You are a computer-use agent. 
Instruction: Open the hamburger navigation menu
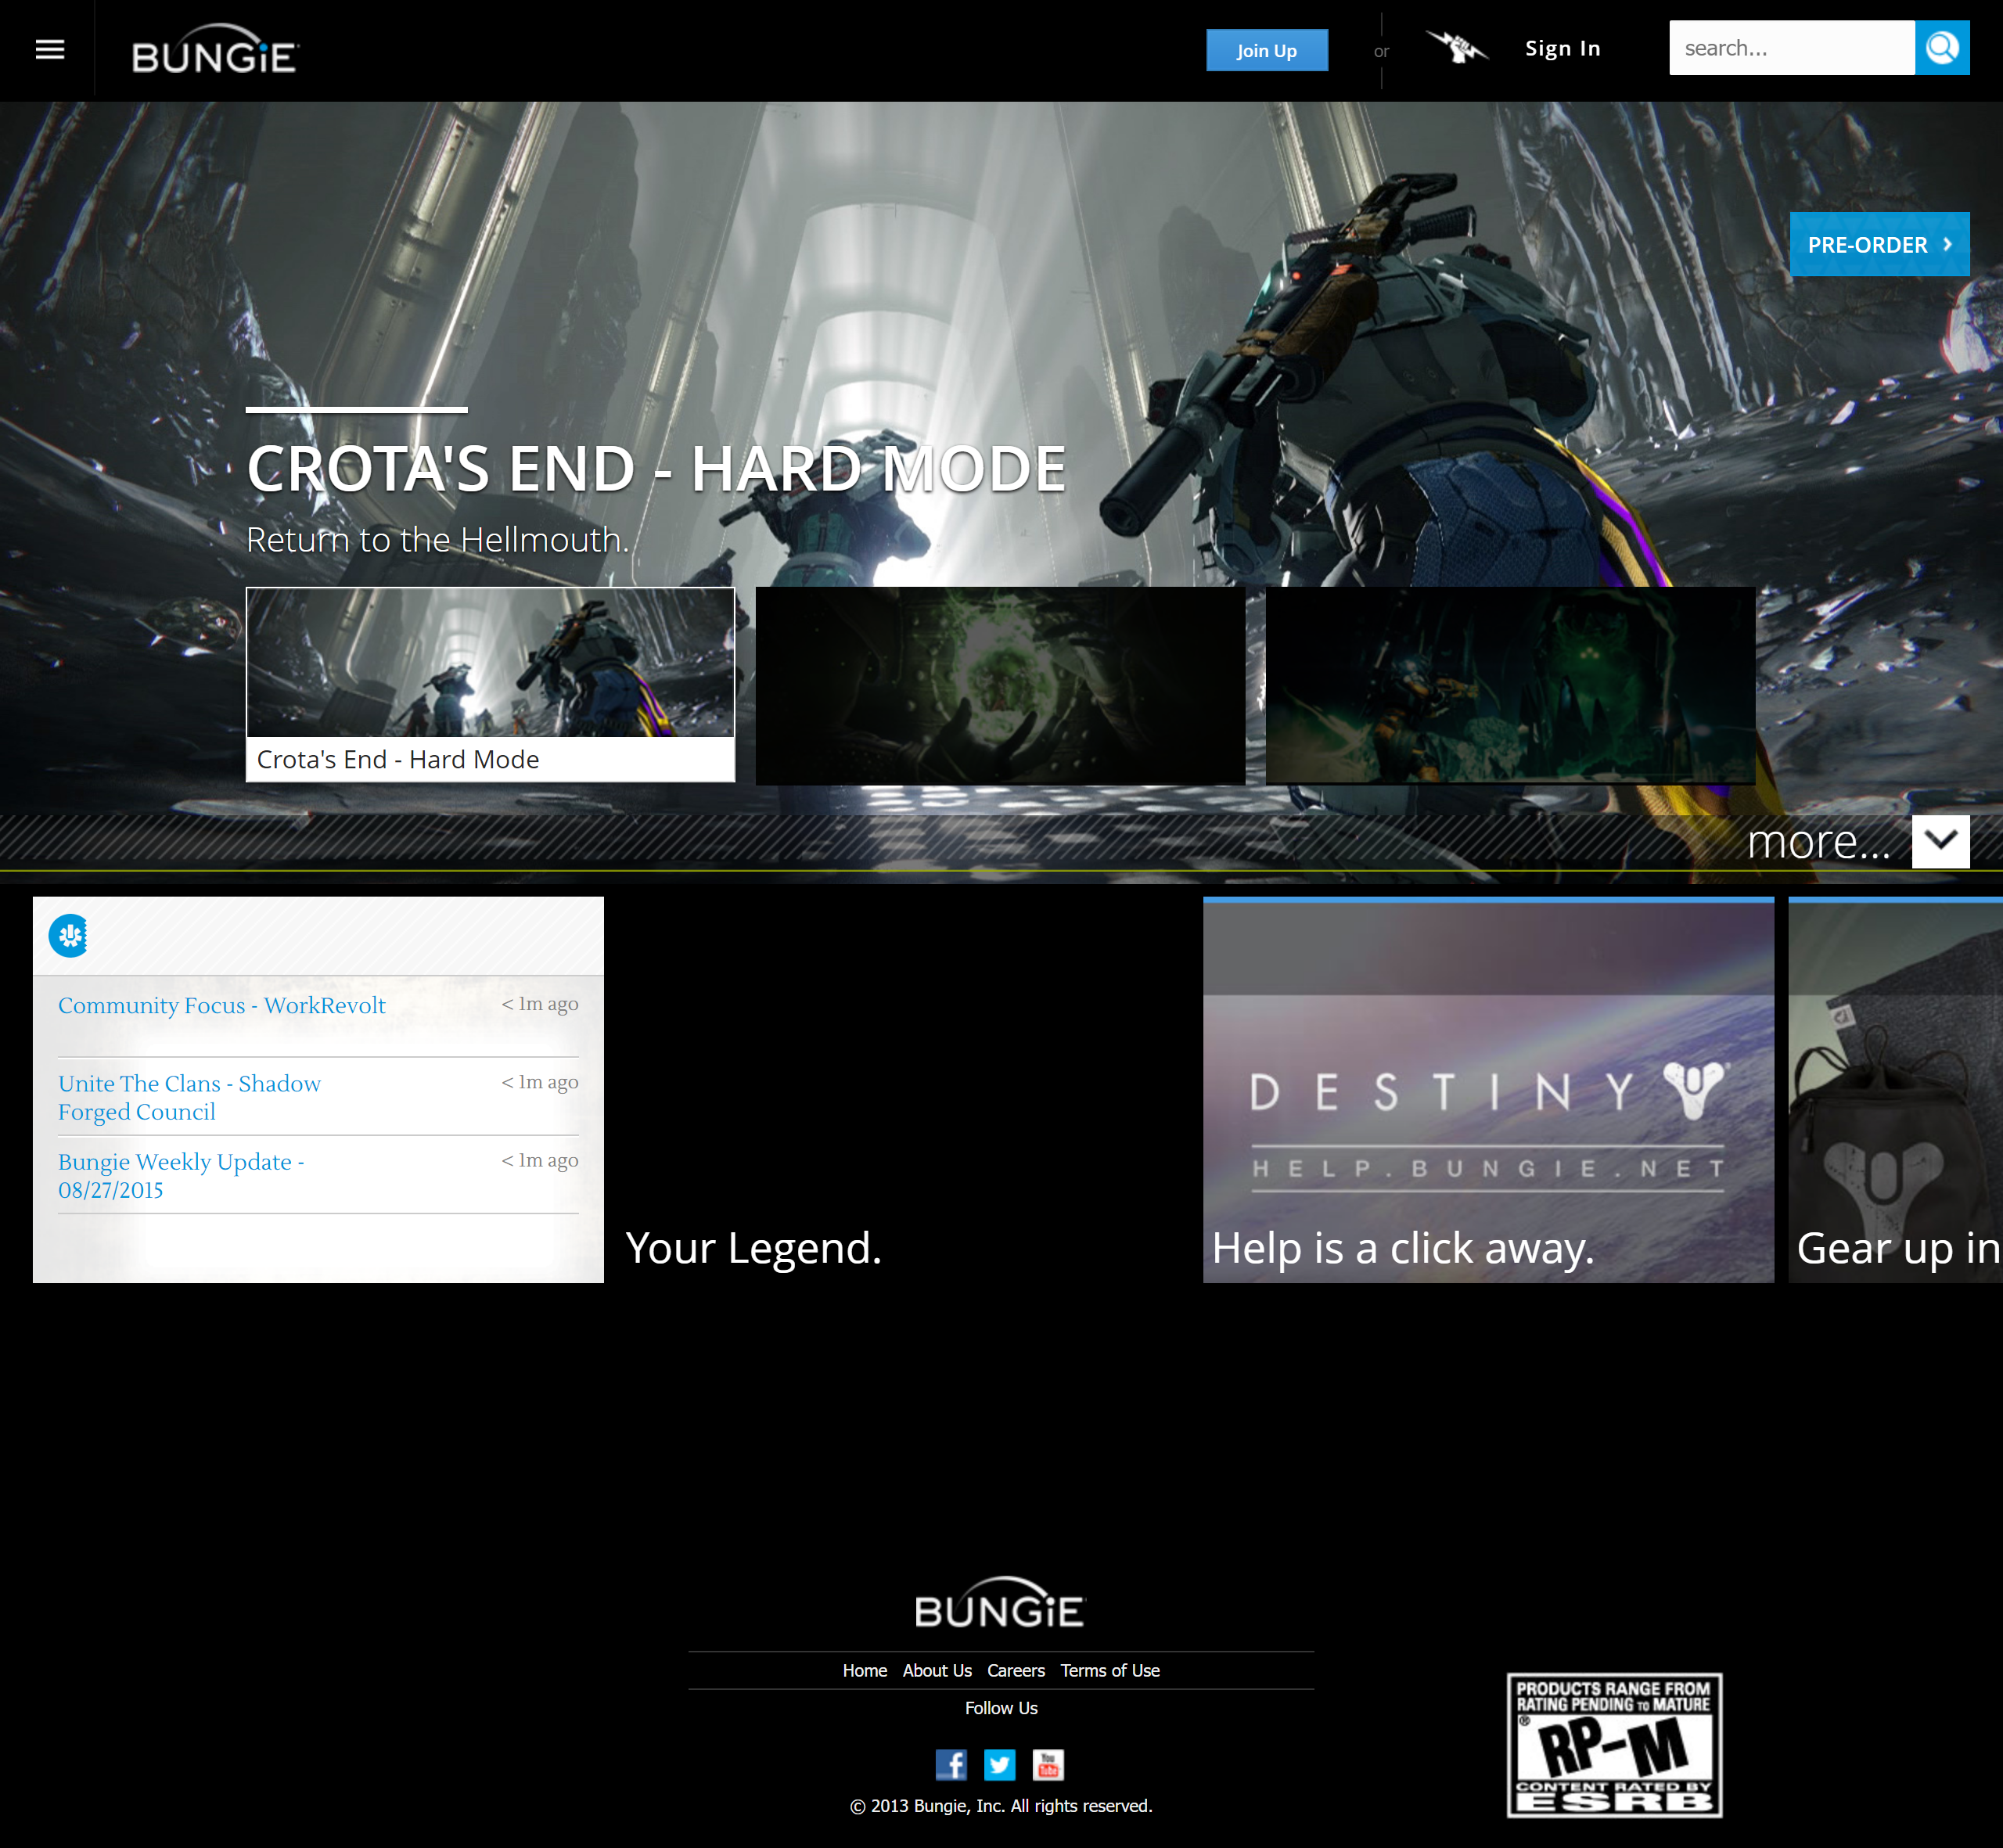tap(50, 49)
